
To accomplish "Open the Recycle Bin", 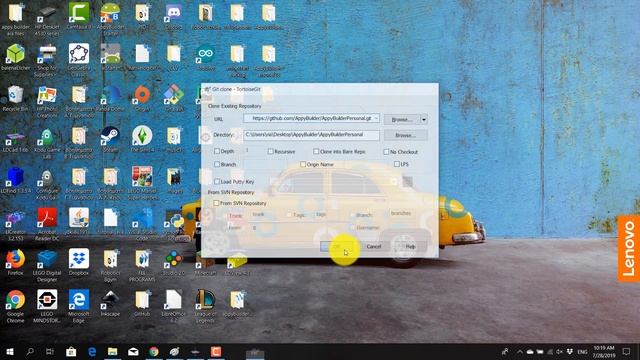I will (x=16, y=98).
